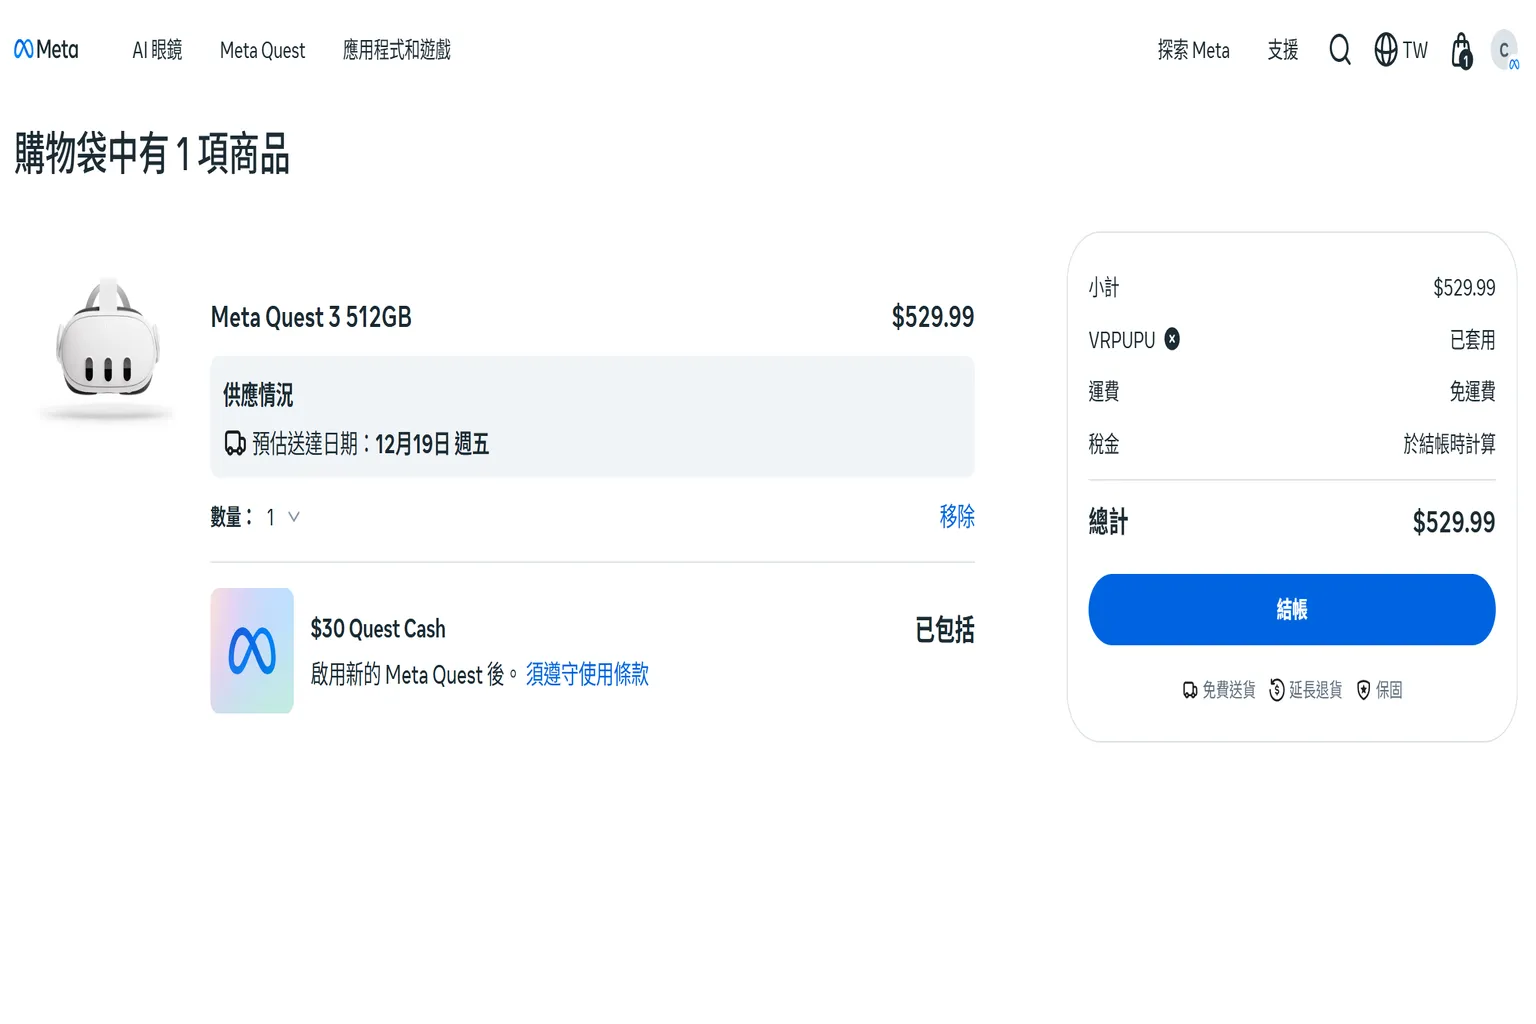The image size is (1536, 1024).
Task: Open the shopping bag icon showing 1 item
Action: coord(1460,50)
